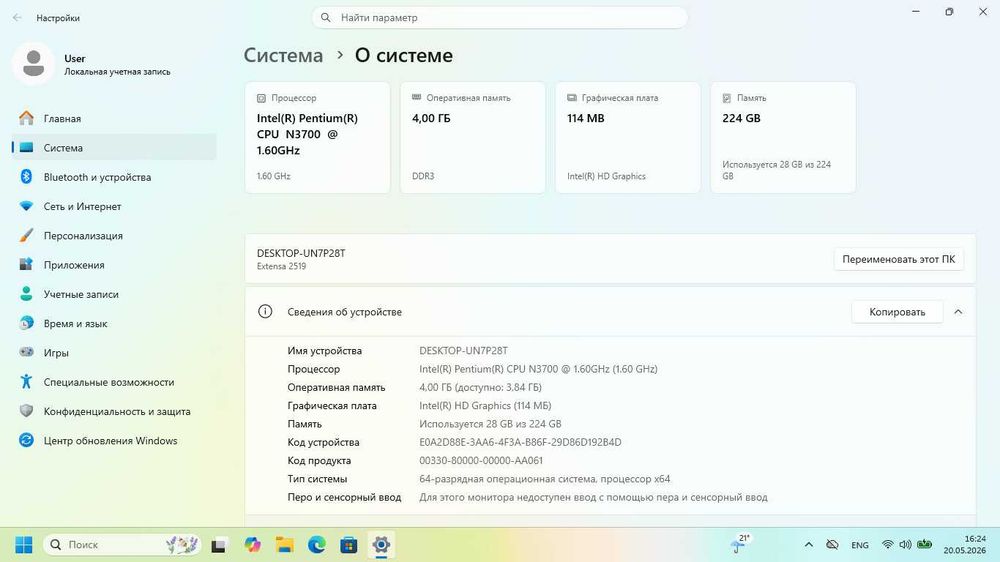Click the Учетные записи person icon
The width and height of the screenshot is (1000, 562).
[x=26, y=294]
